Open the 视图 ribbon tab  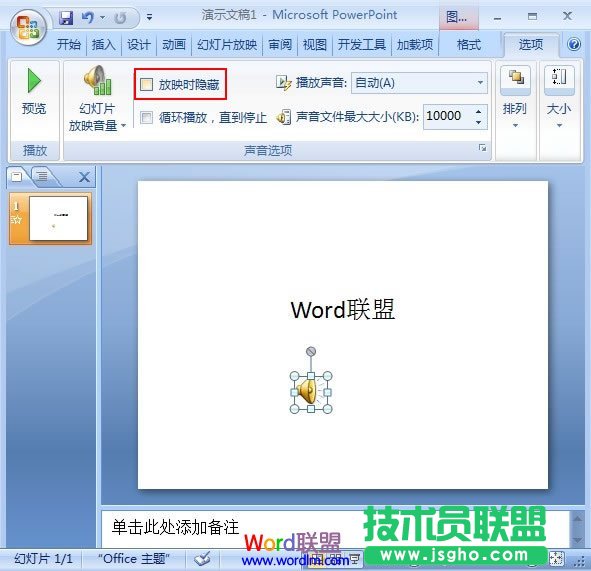point(315,45)
